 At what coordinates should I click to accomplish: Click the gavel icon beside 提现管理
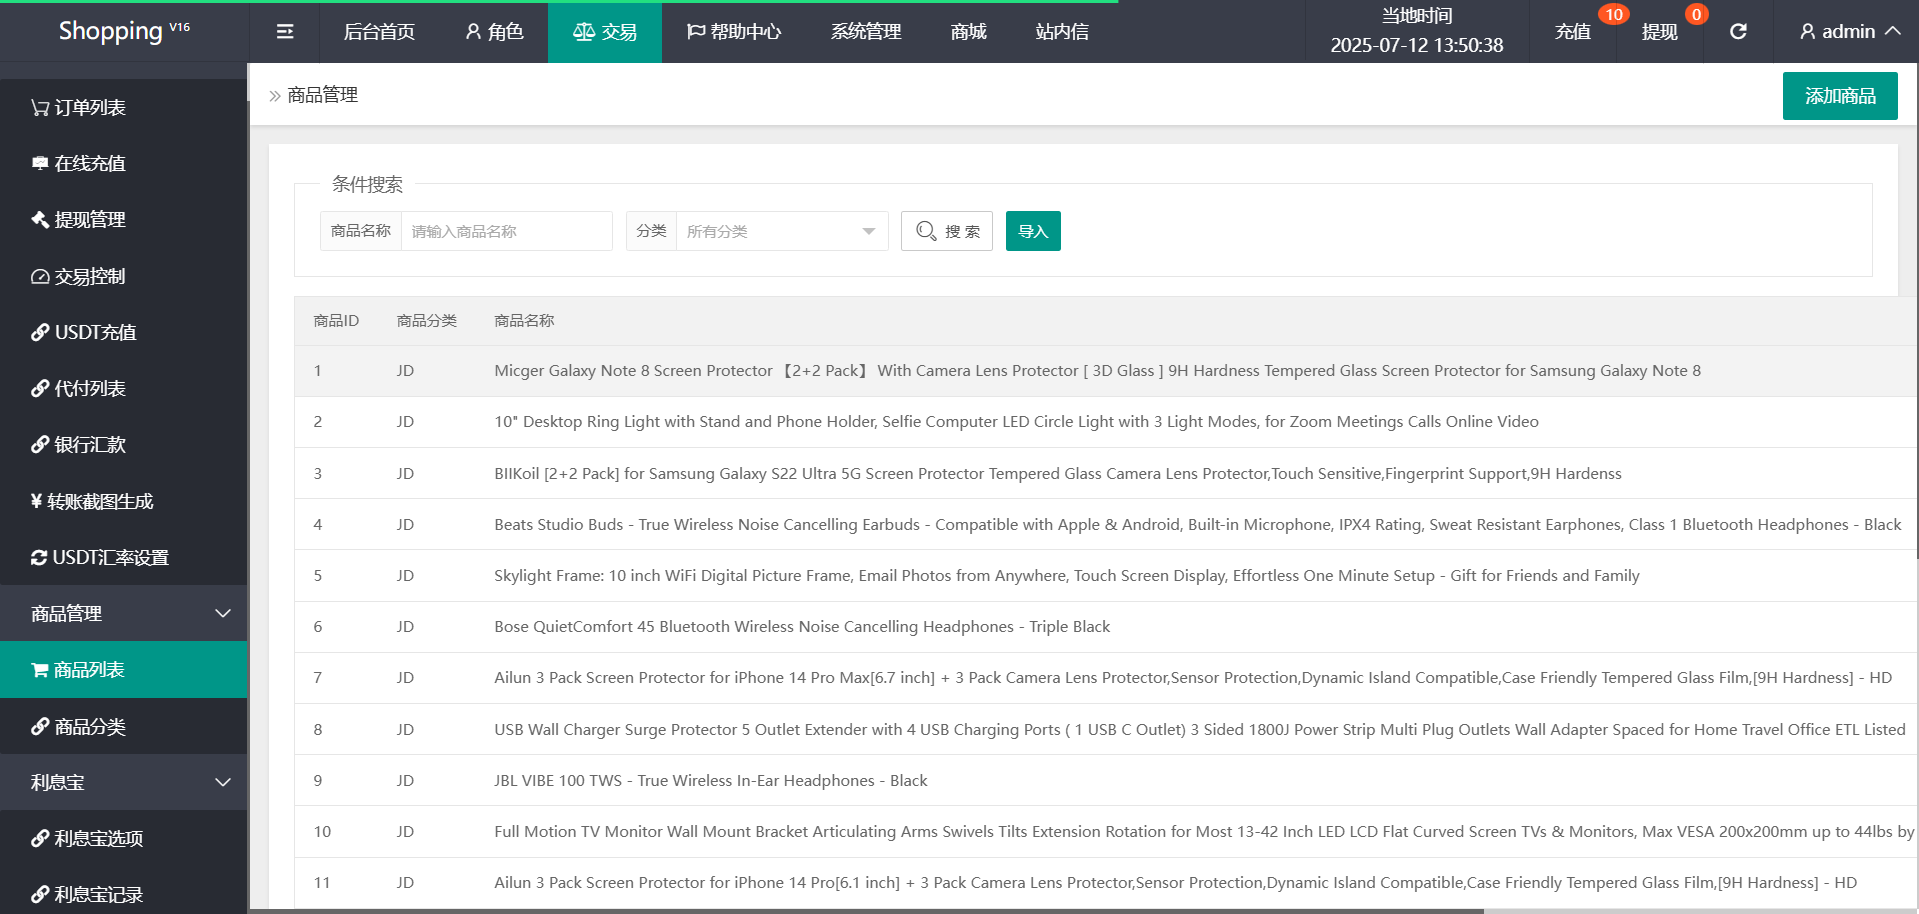[40, 219]
